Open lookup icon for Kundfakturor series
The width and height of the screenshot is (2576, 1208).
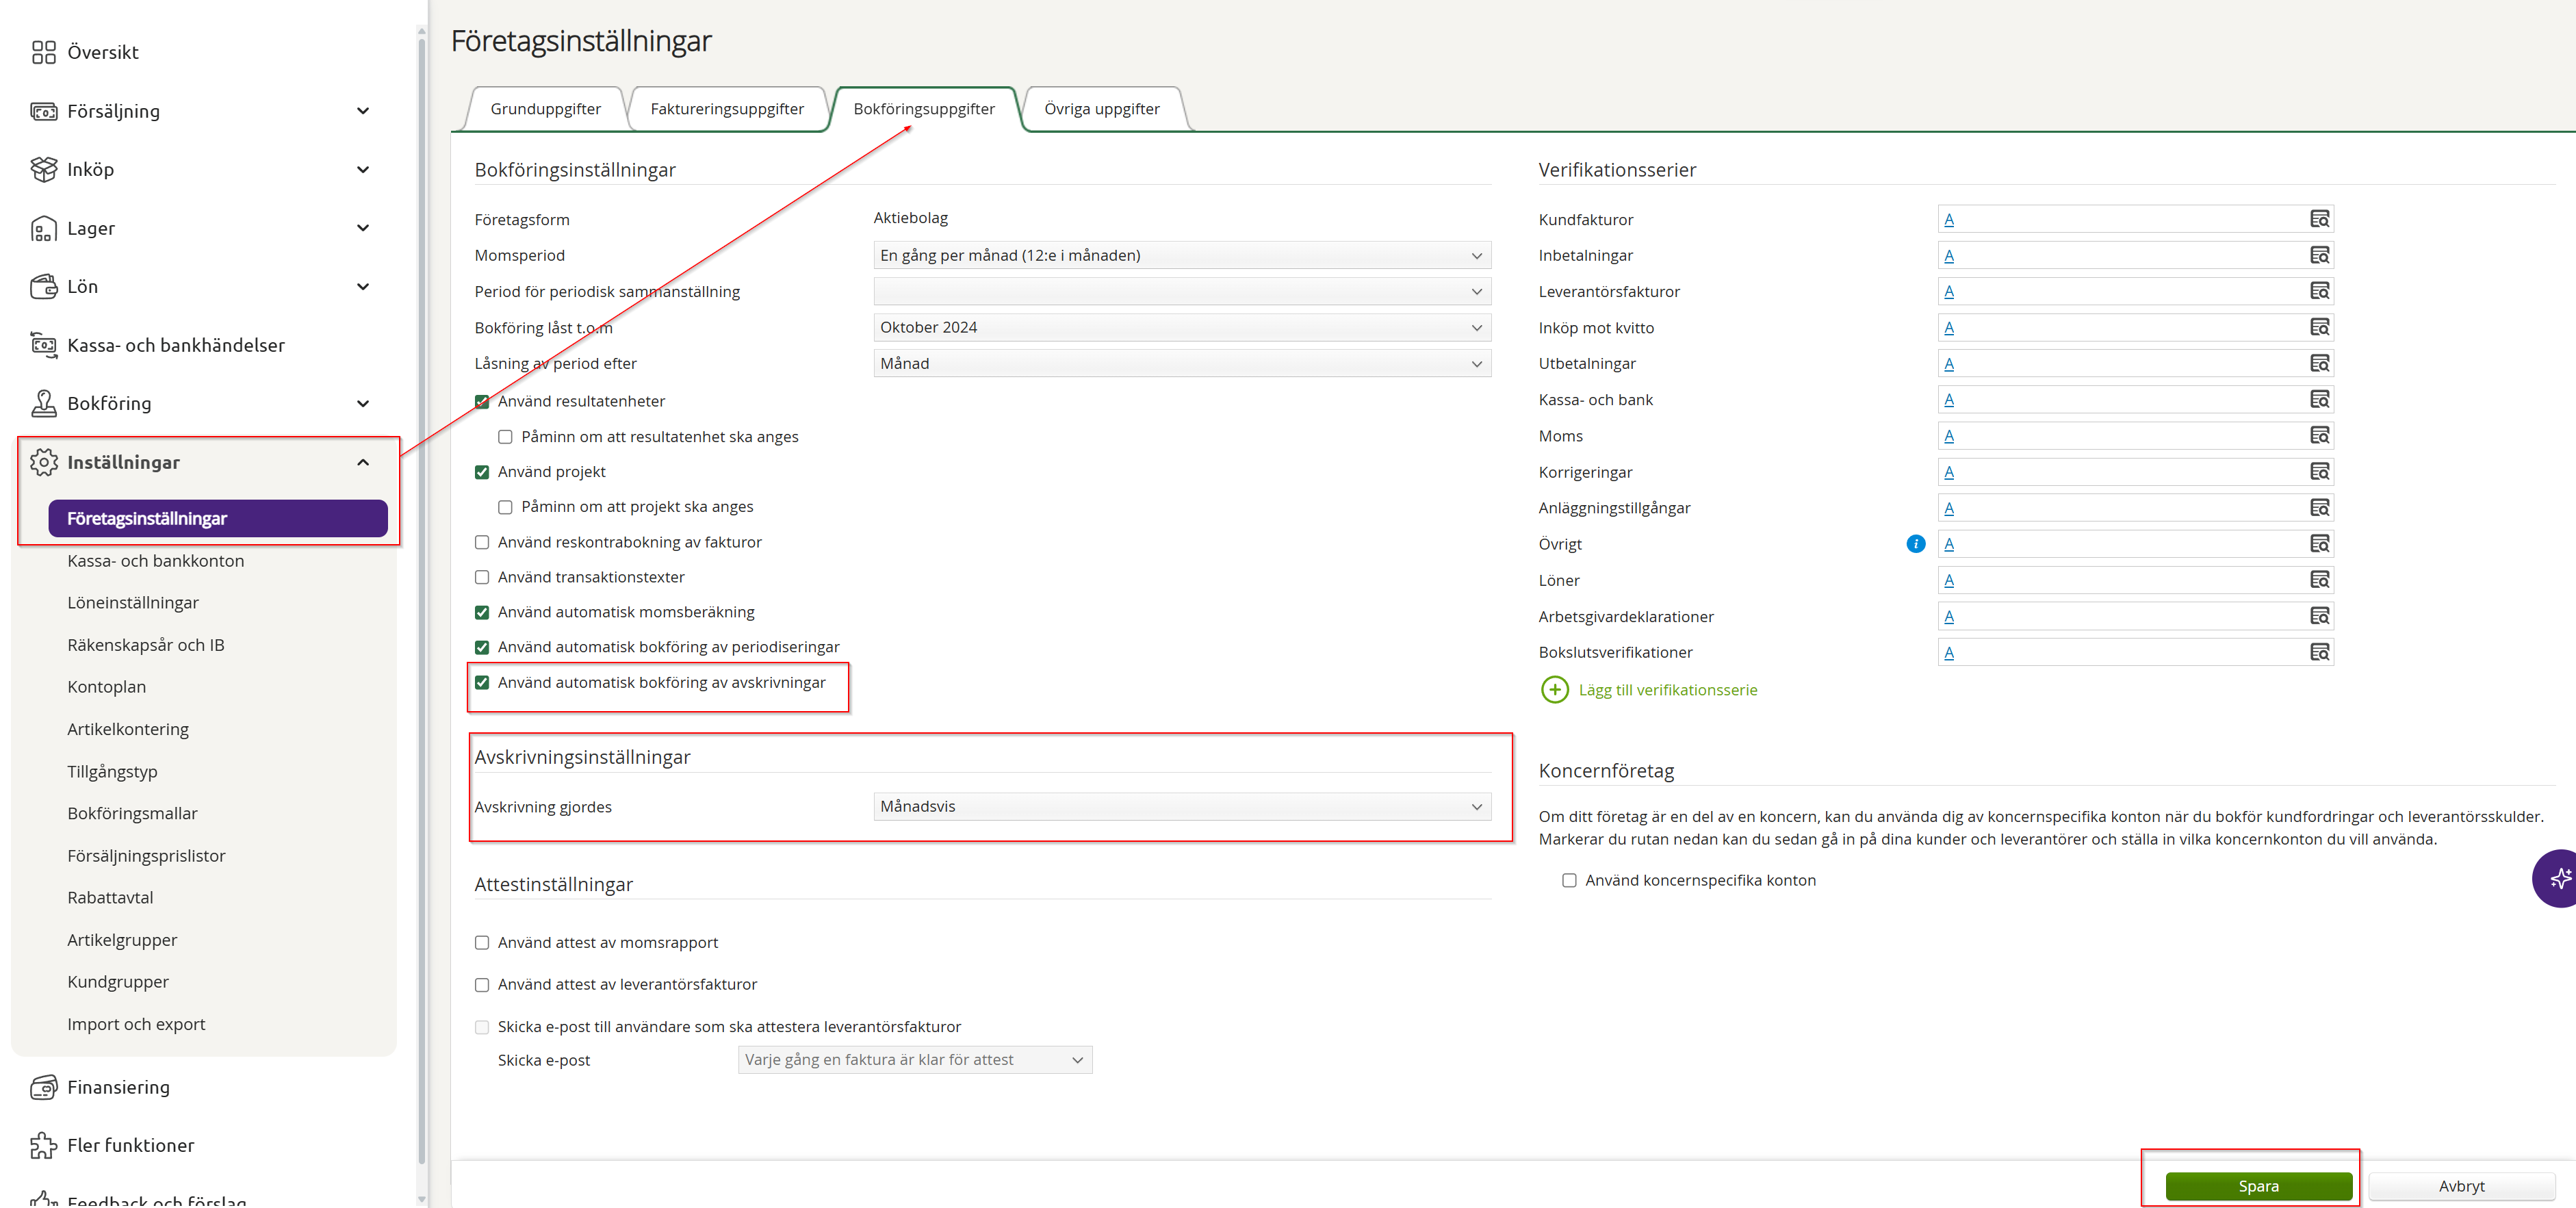tap(2319, 219)
